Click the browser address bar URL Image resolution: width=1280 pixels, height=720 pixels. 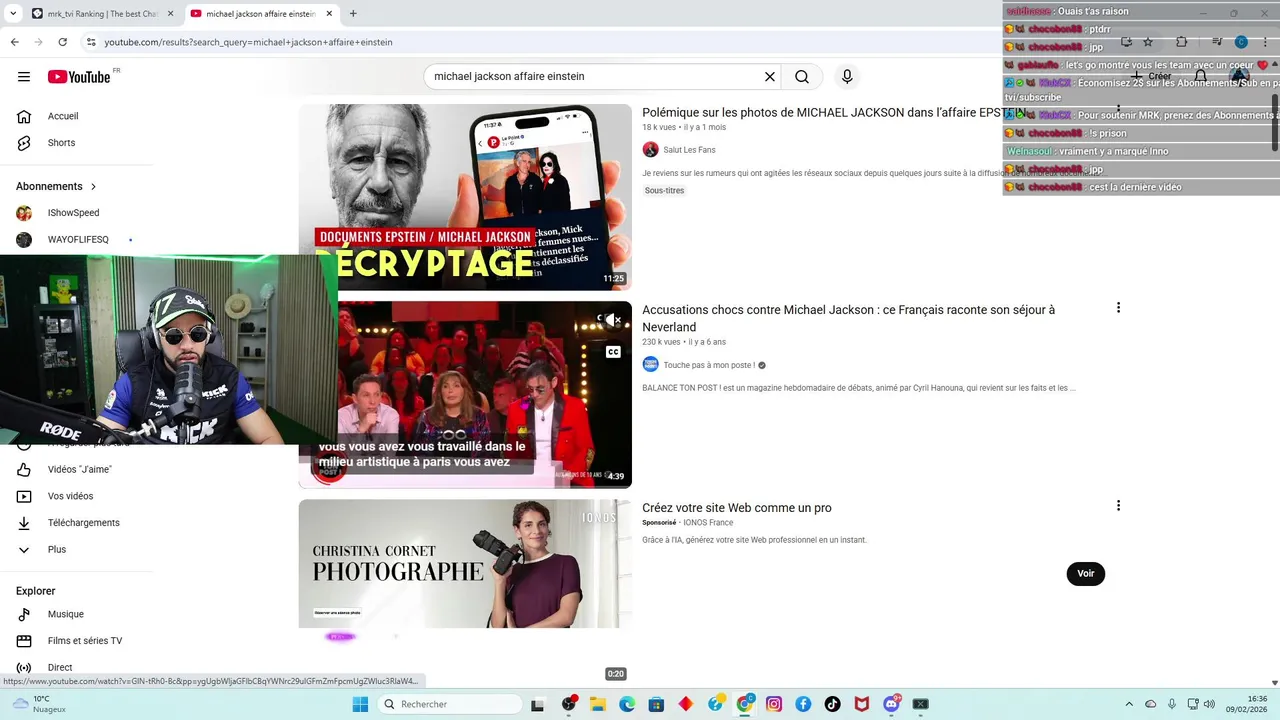[248, 42]
